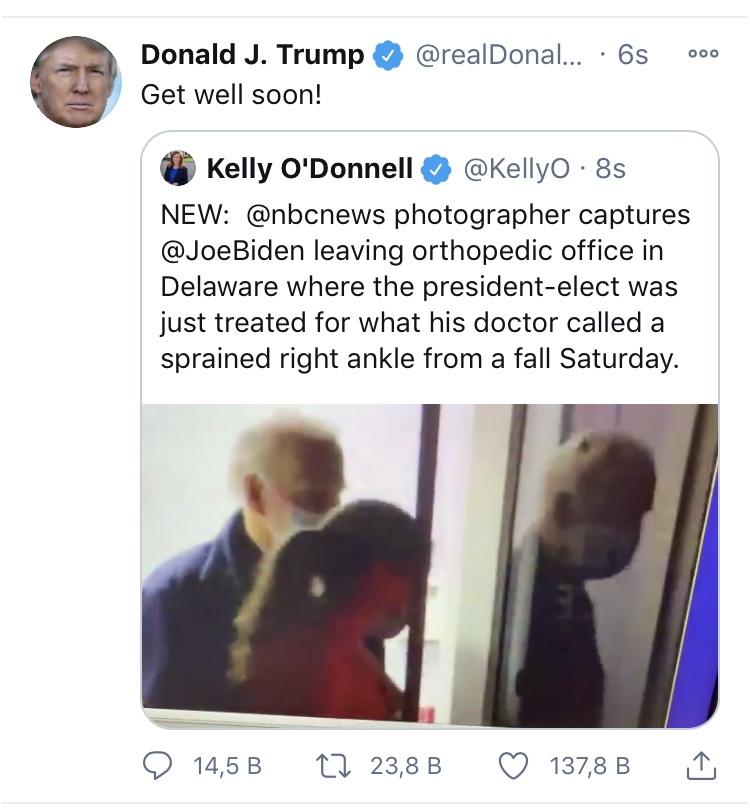This screenshot has width=750, height=808.
Task: Open the quoted tweet's video thumbnail
Action: [x=430, y=566]
